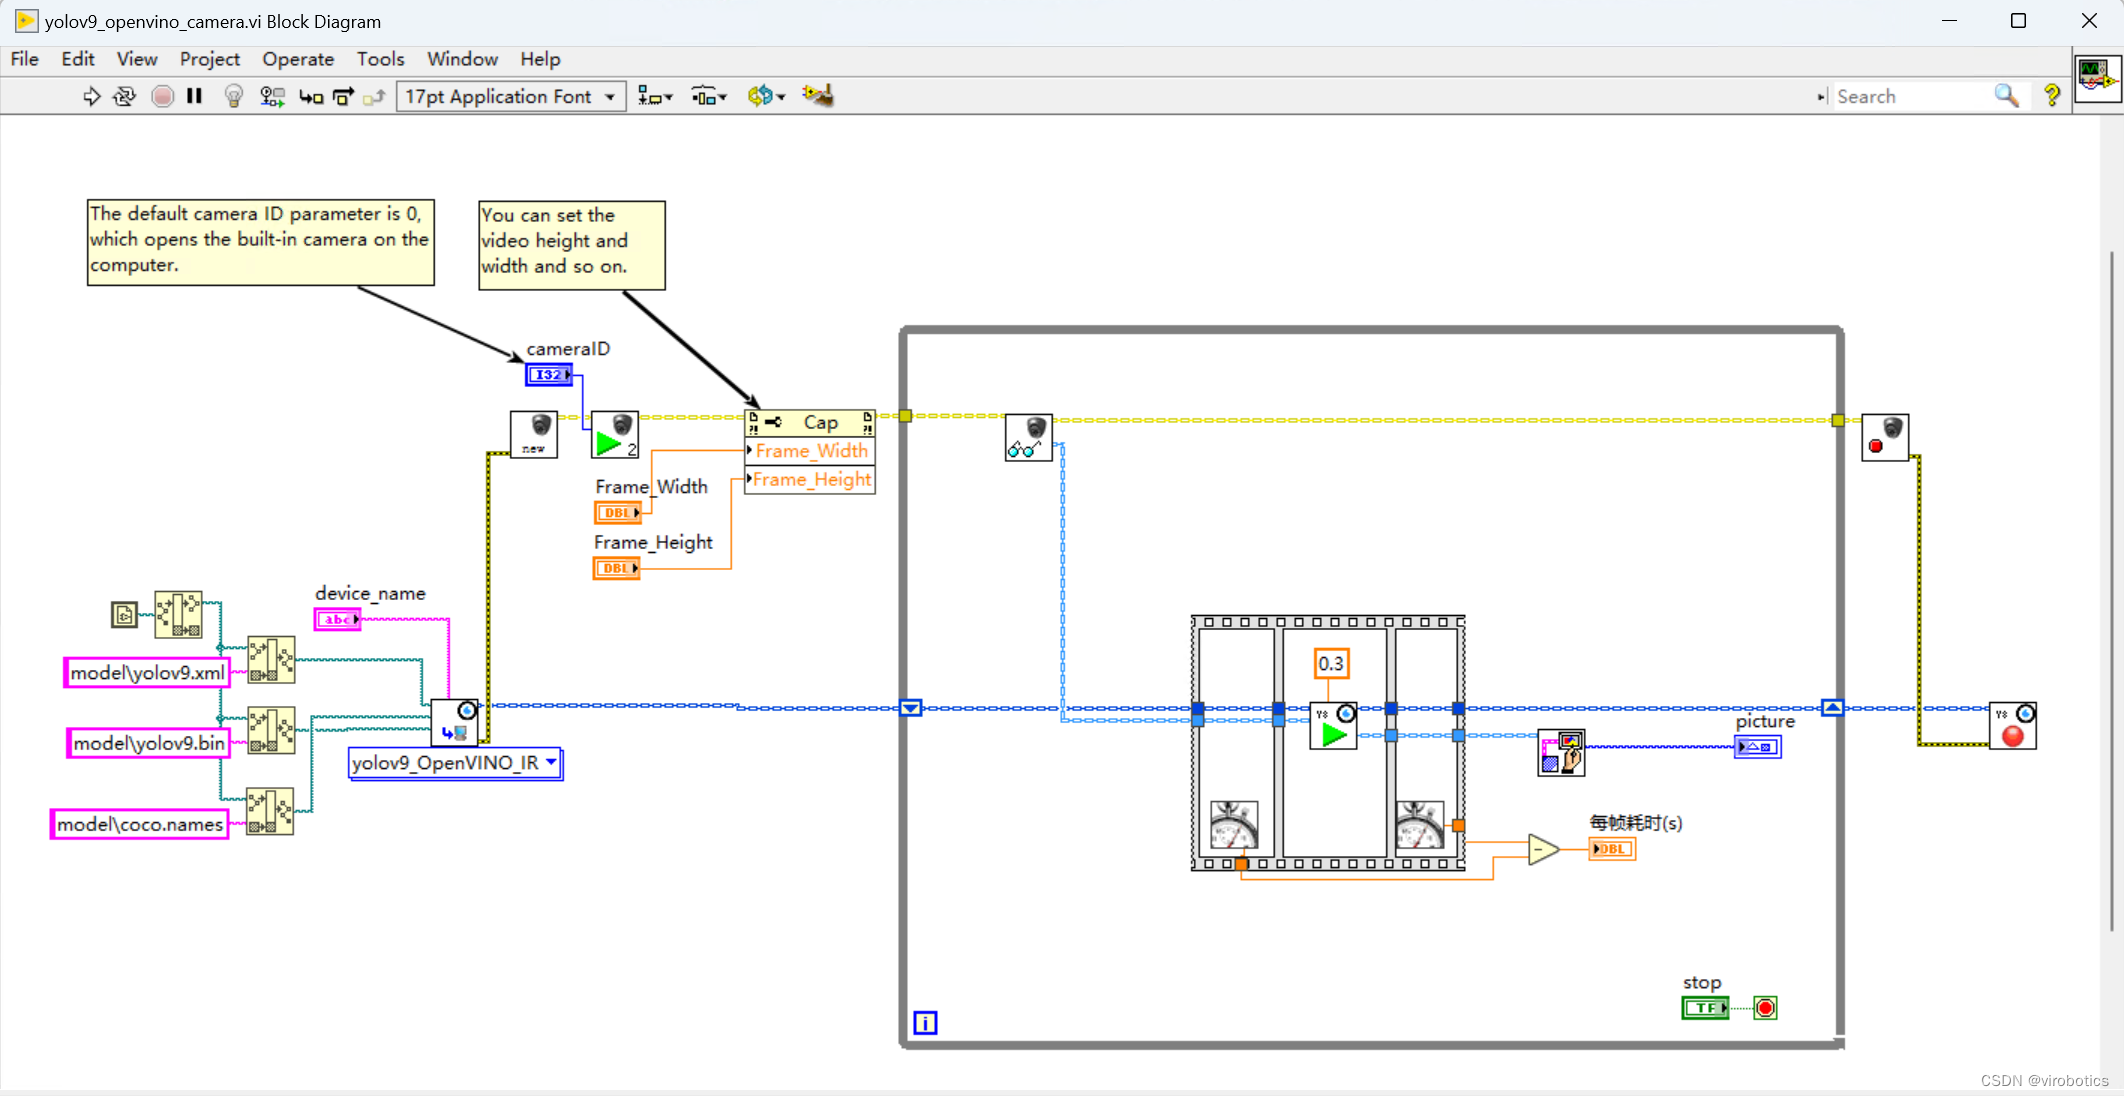The height and width of the screenshot is (1096, 2124).
Task: Click the Step Out button
Action: pos(374,96)
